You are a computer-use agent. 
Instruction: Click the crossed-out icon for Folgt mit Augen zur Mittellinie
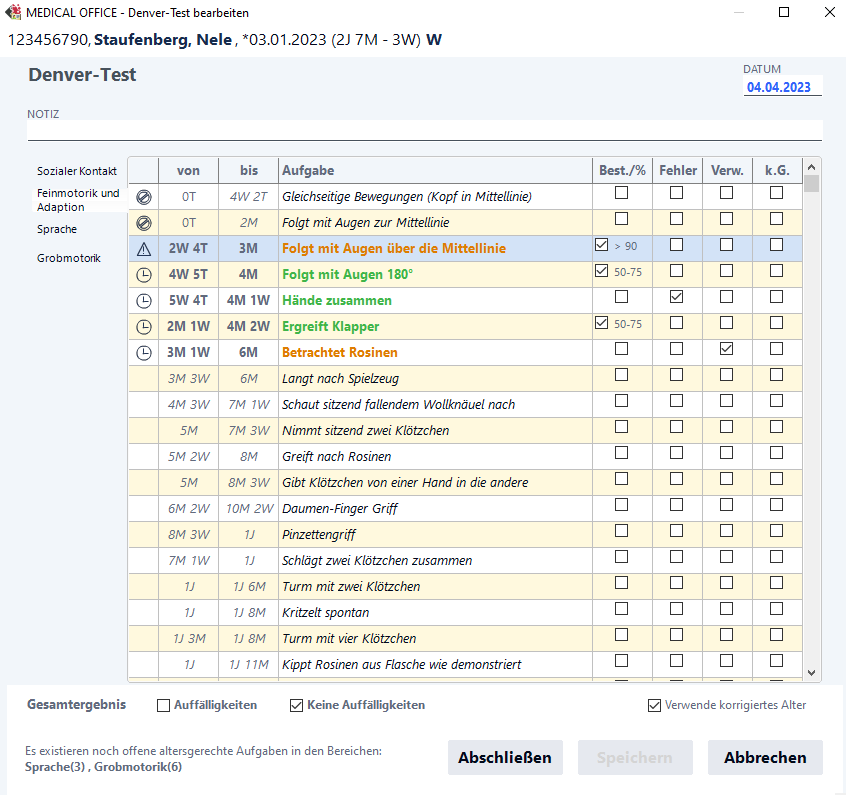143,223
